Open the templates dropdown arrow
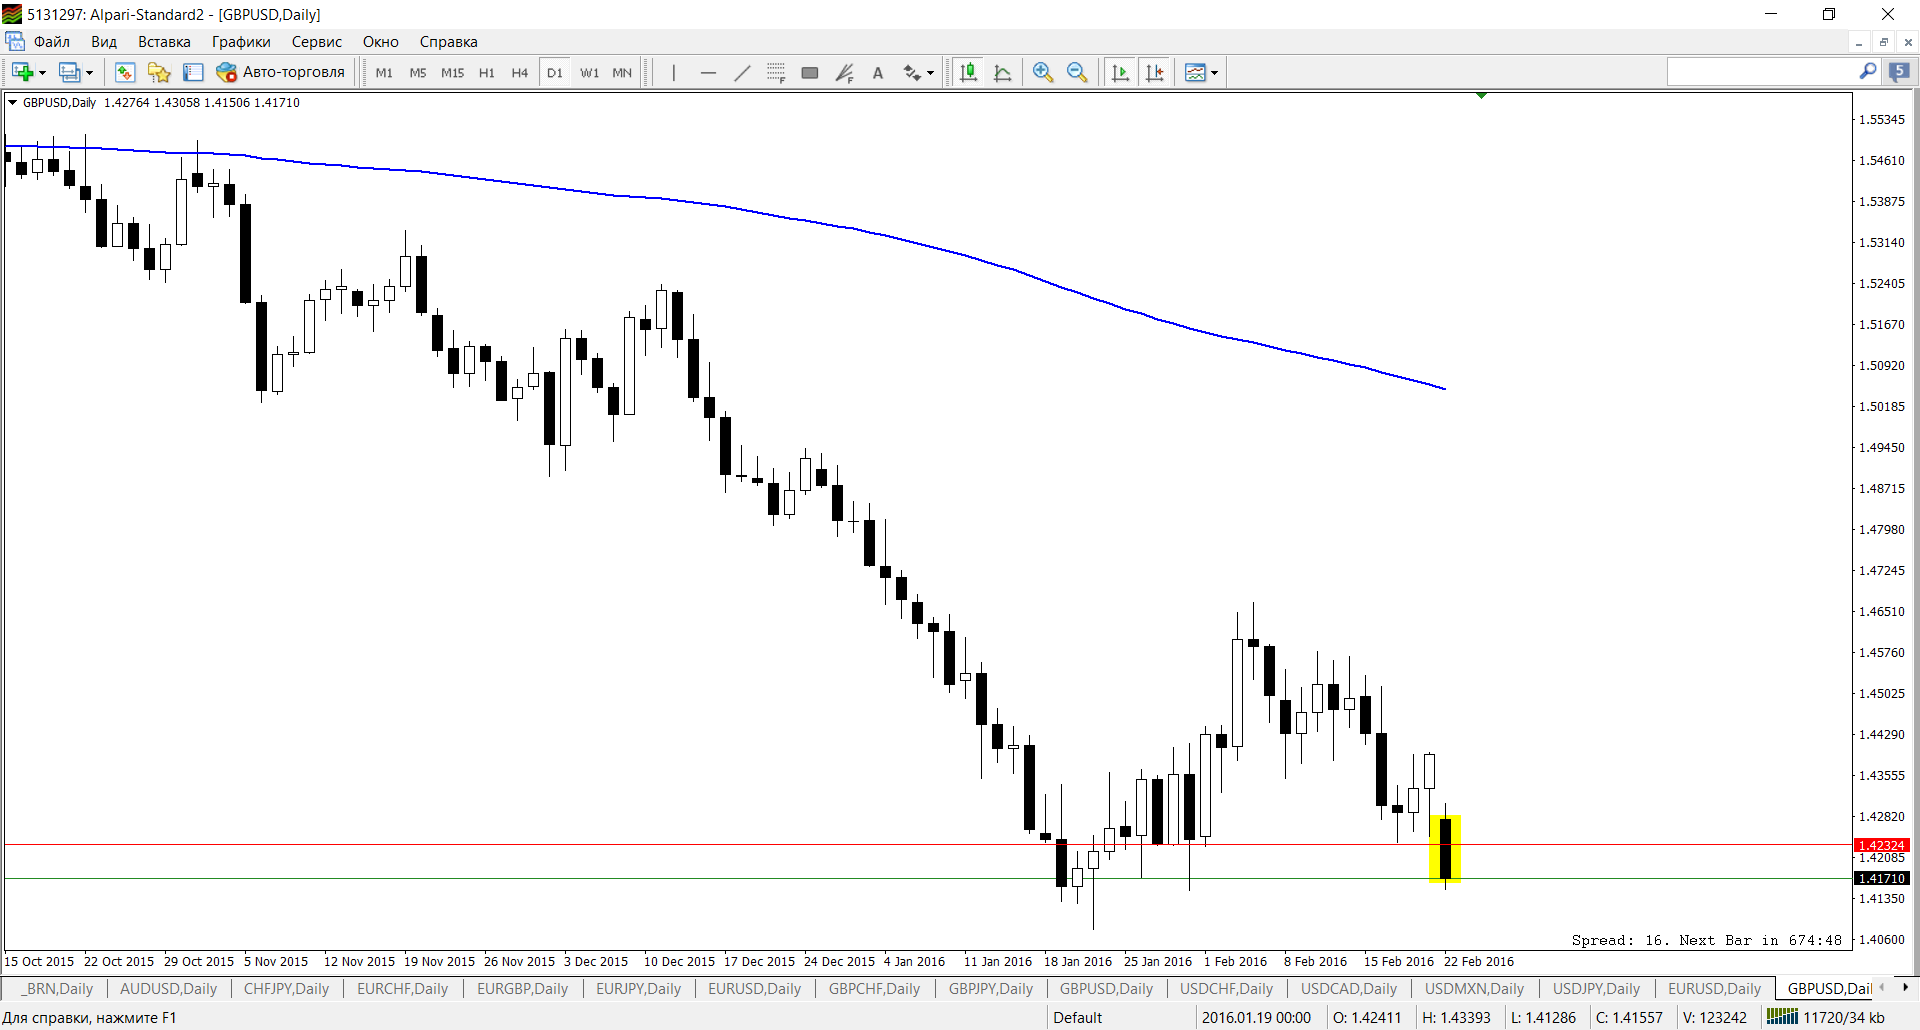1920x1030 pixels. point(1214,73)
